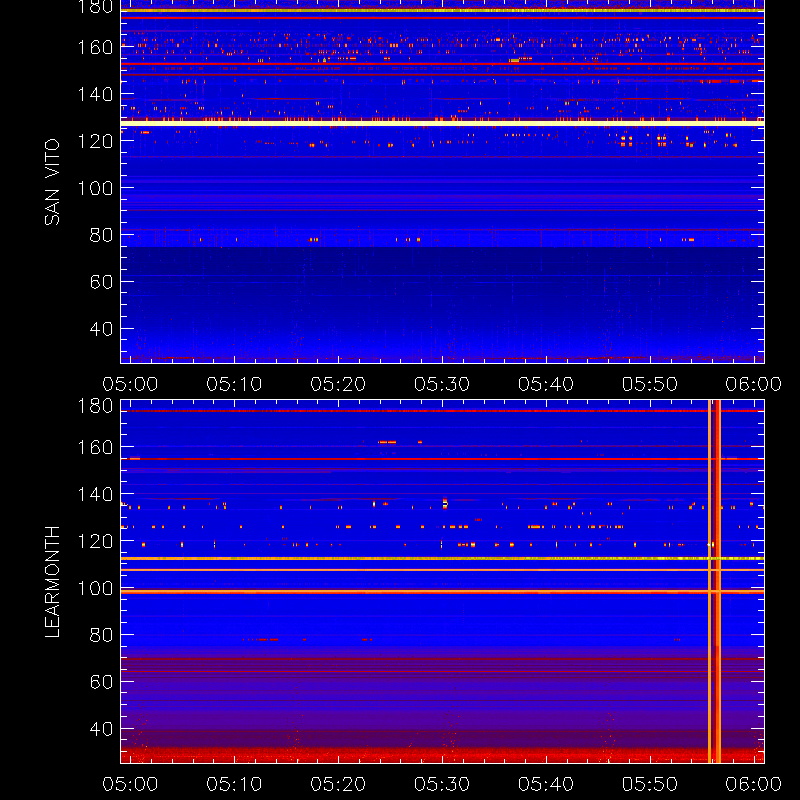Select the 140 frequency label on the San Vito axis
800x800 pixels.
95,94
